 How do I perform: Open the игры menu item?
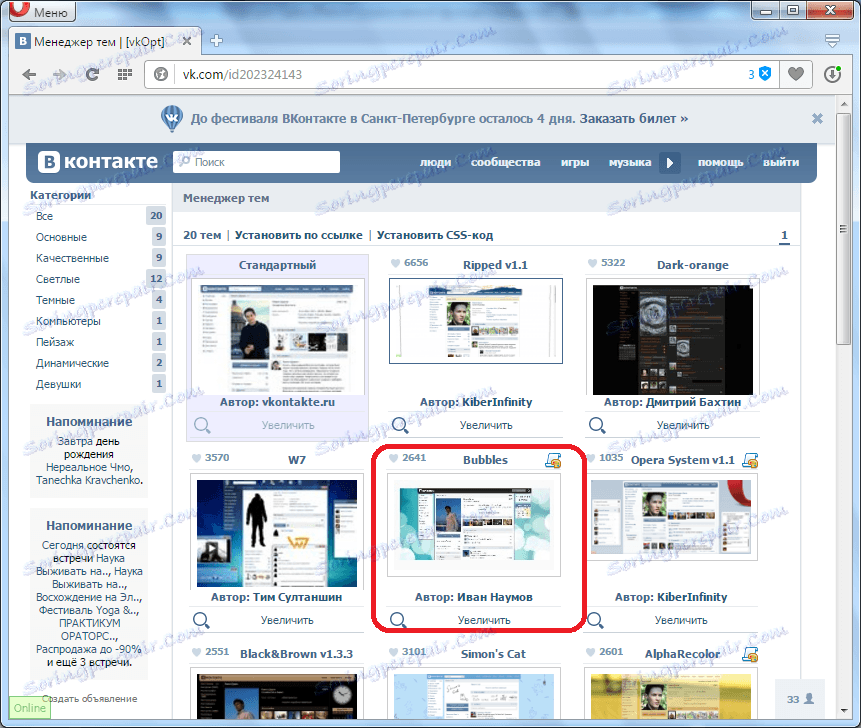point(575,163)
